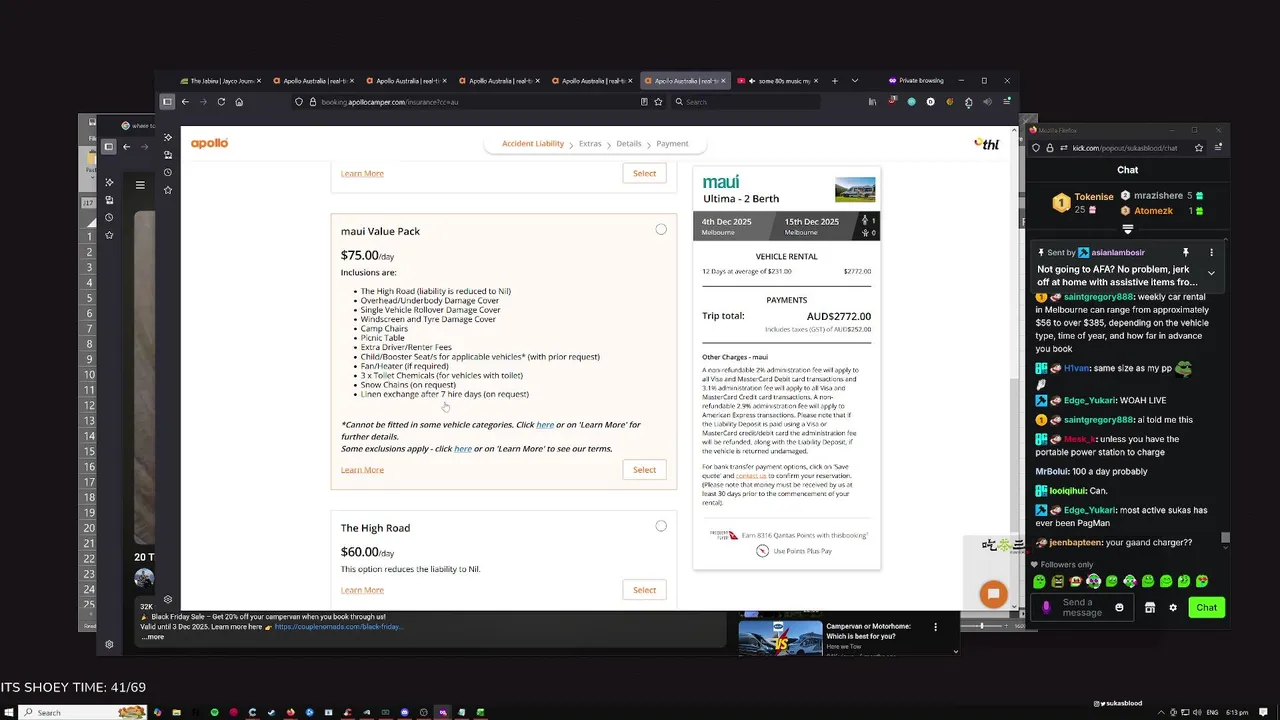The height and width of the screenshot is (720, 1280).
Task: Click the Firefox back arrow in booking window
Action: tap(185, 101)
